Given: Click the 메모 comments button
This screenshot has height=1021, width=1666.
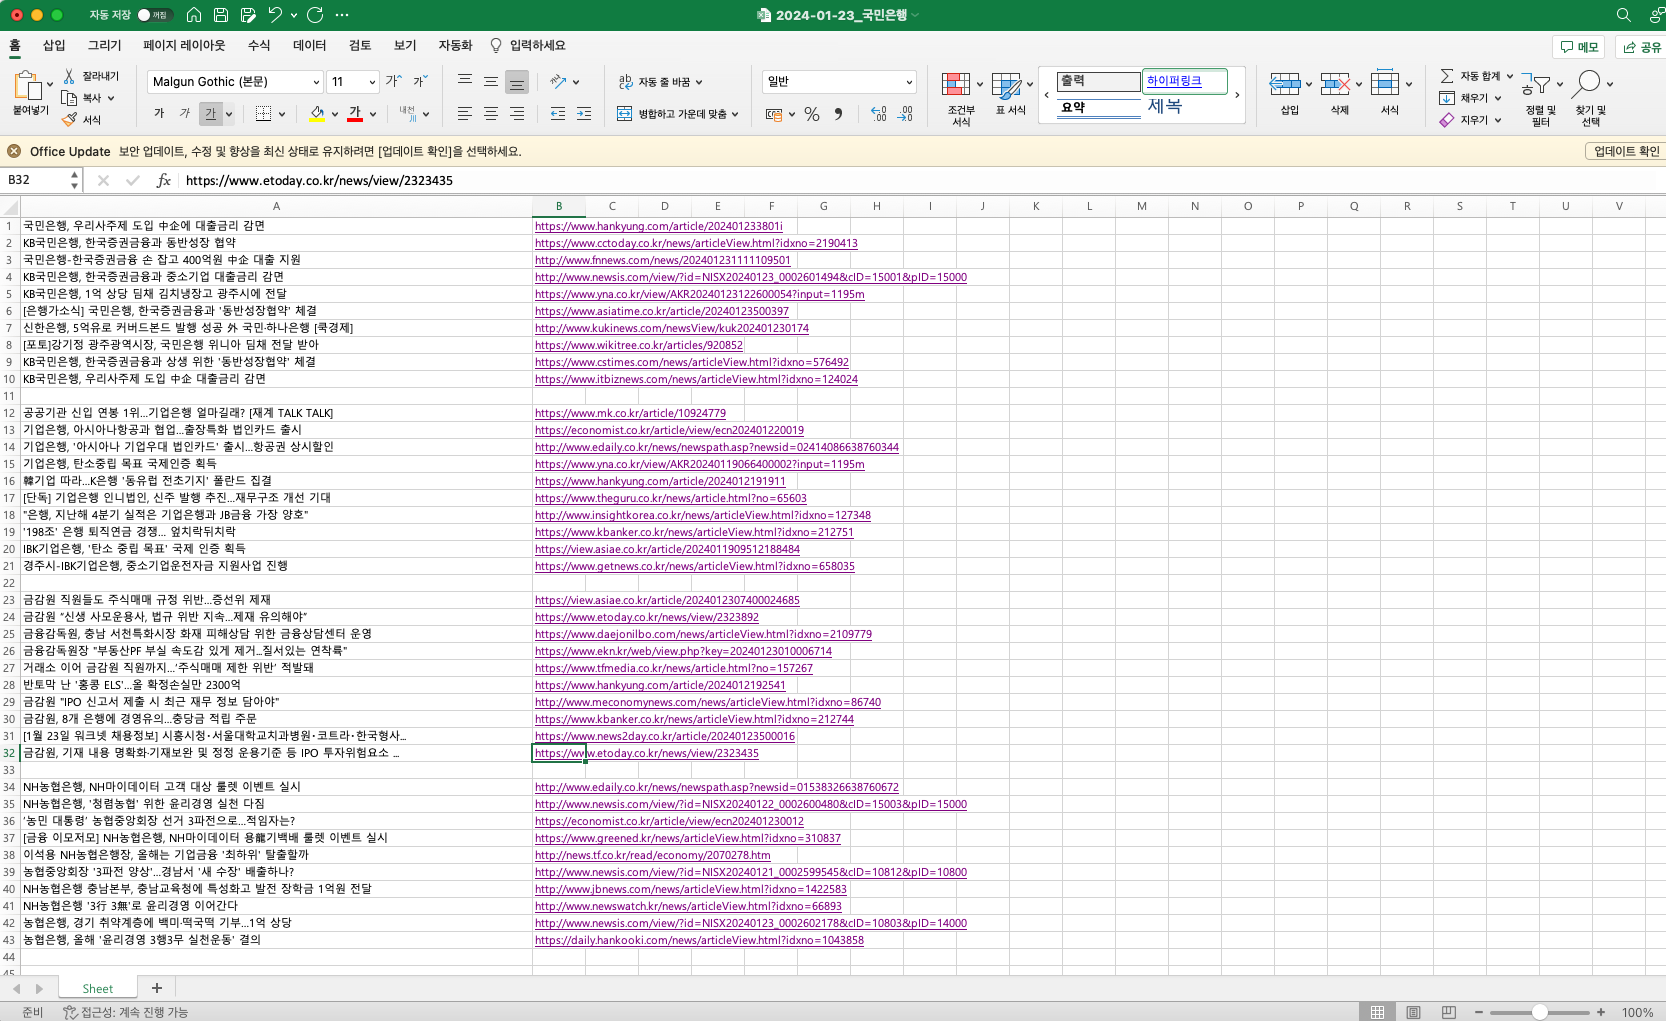Looking at the screenshot, I should [1579, 47].
